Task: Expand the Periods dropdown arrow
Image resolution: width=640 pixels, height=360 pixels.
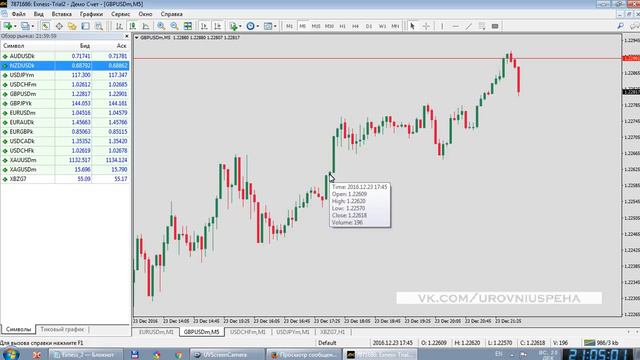Action: click(x=258, y=26)
